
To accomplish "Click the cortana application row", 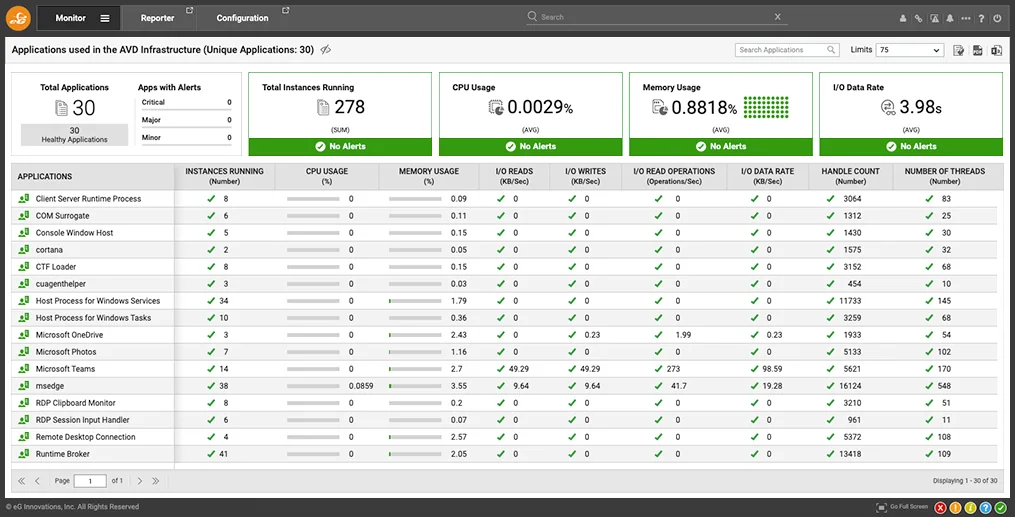I will click(x=49, y=250).
